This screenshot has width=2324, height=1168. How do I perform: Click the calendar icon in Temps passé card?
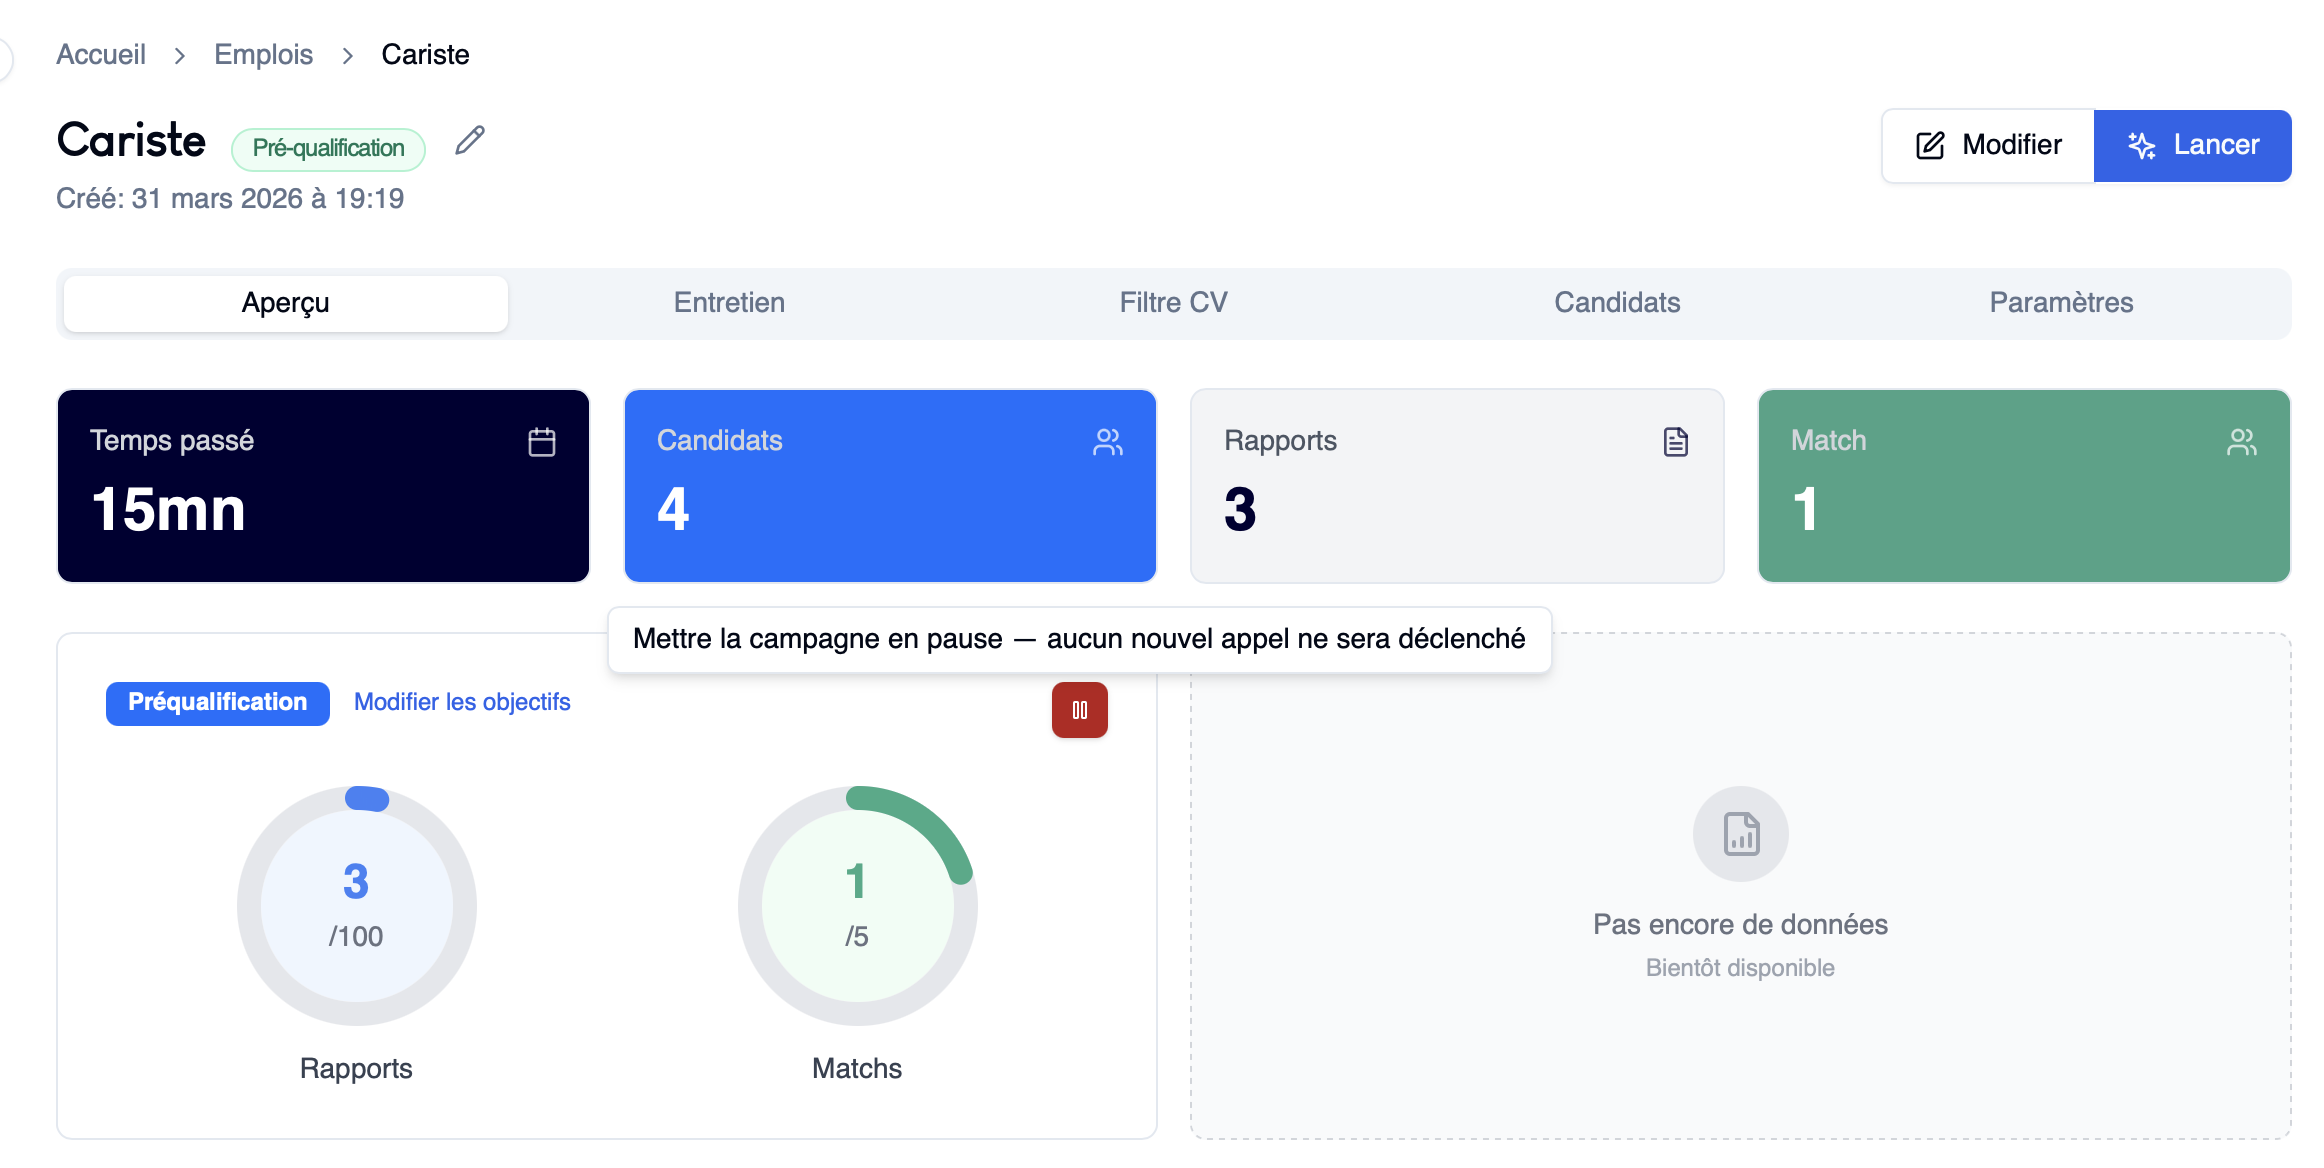tap(542, 442)
